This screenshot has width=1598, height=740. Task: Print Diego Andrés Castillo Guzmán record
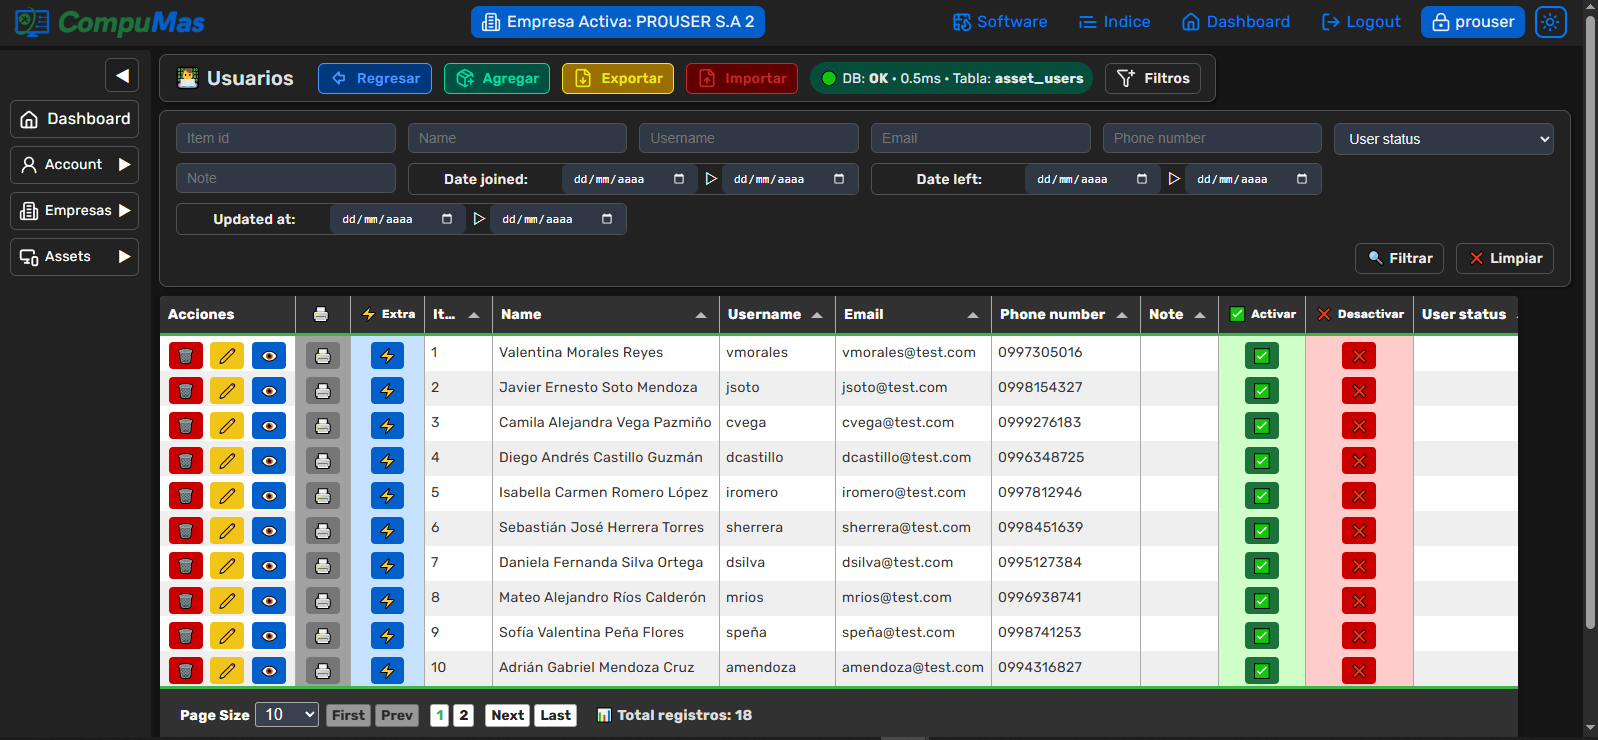(322, 461)
